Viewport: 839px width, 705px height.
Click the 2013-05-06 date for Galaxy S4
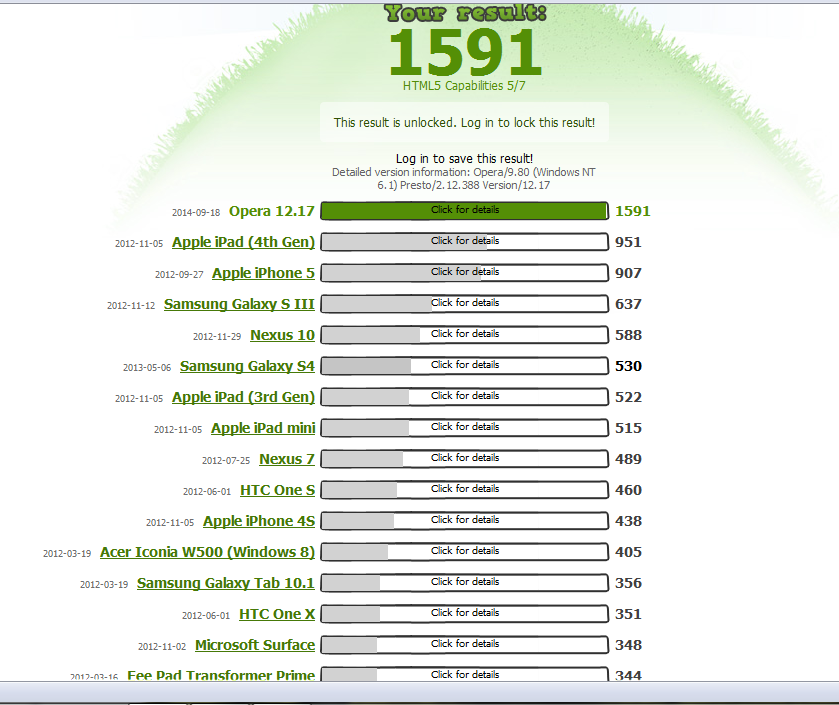147,367
